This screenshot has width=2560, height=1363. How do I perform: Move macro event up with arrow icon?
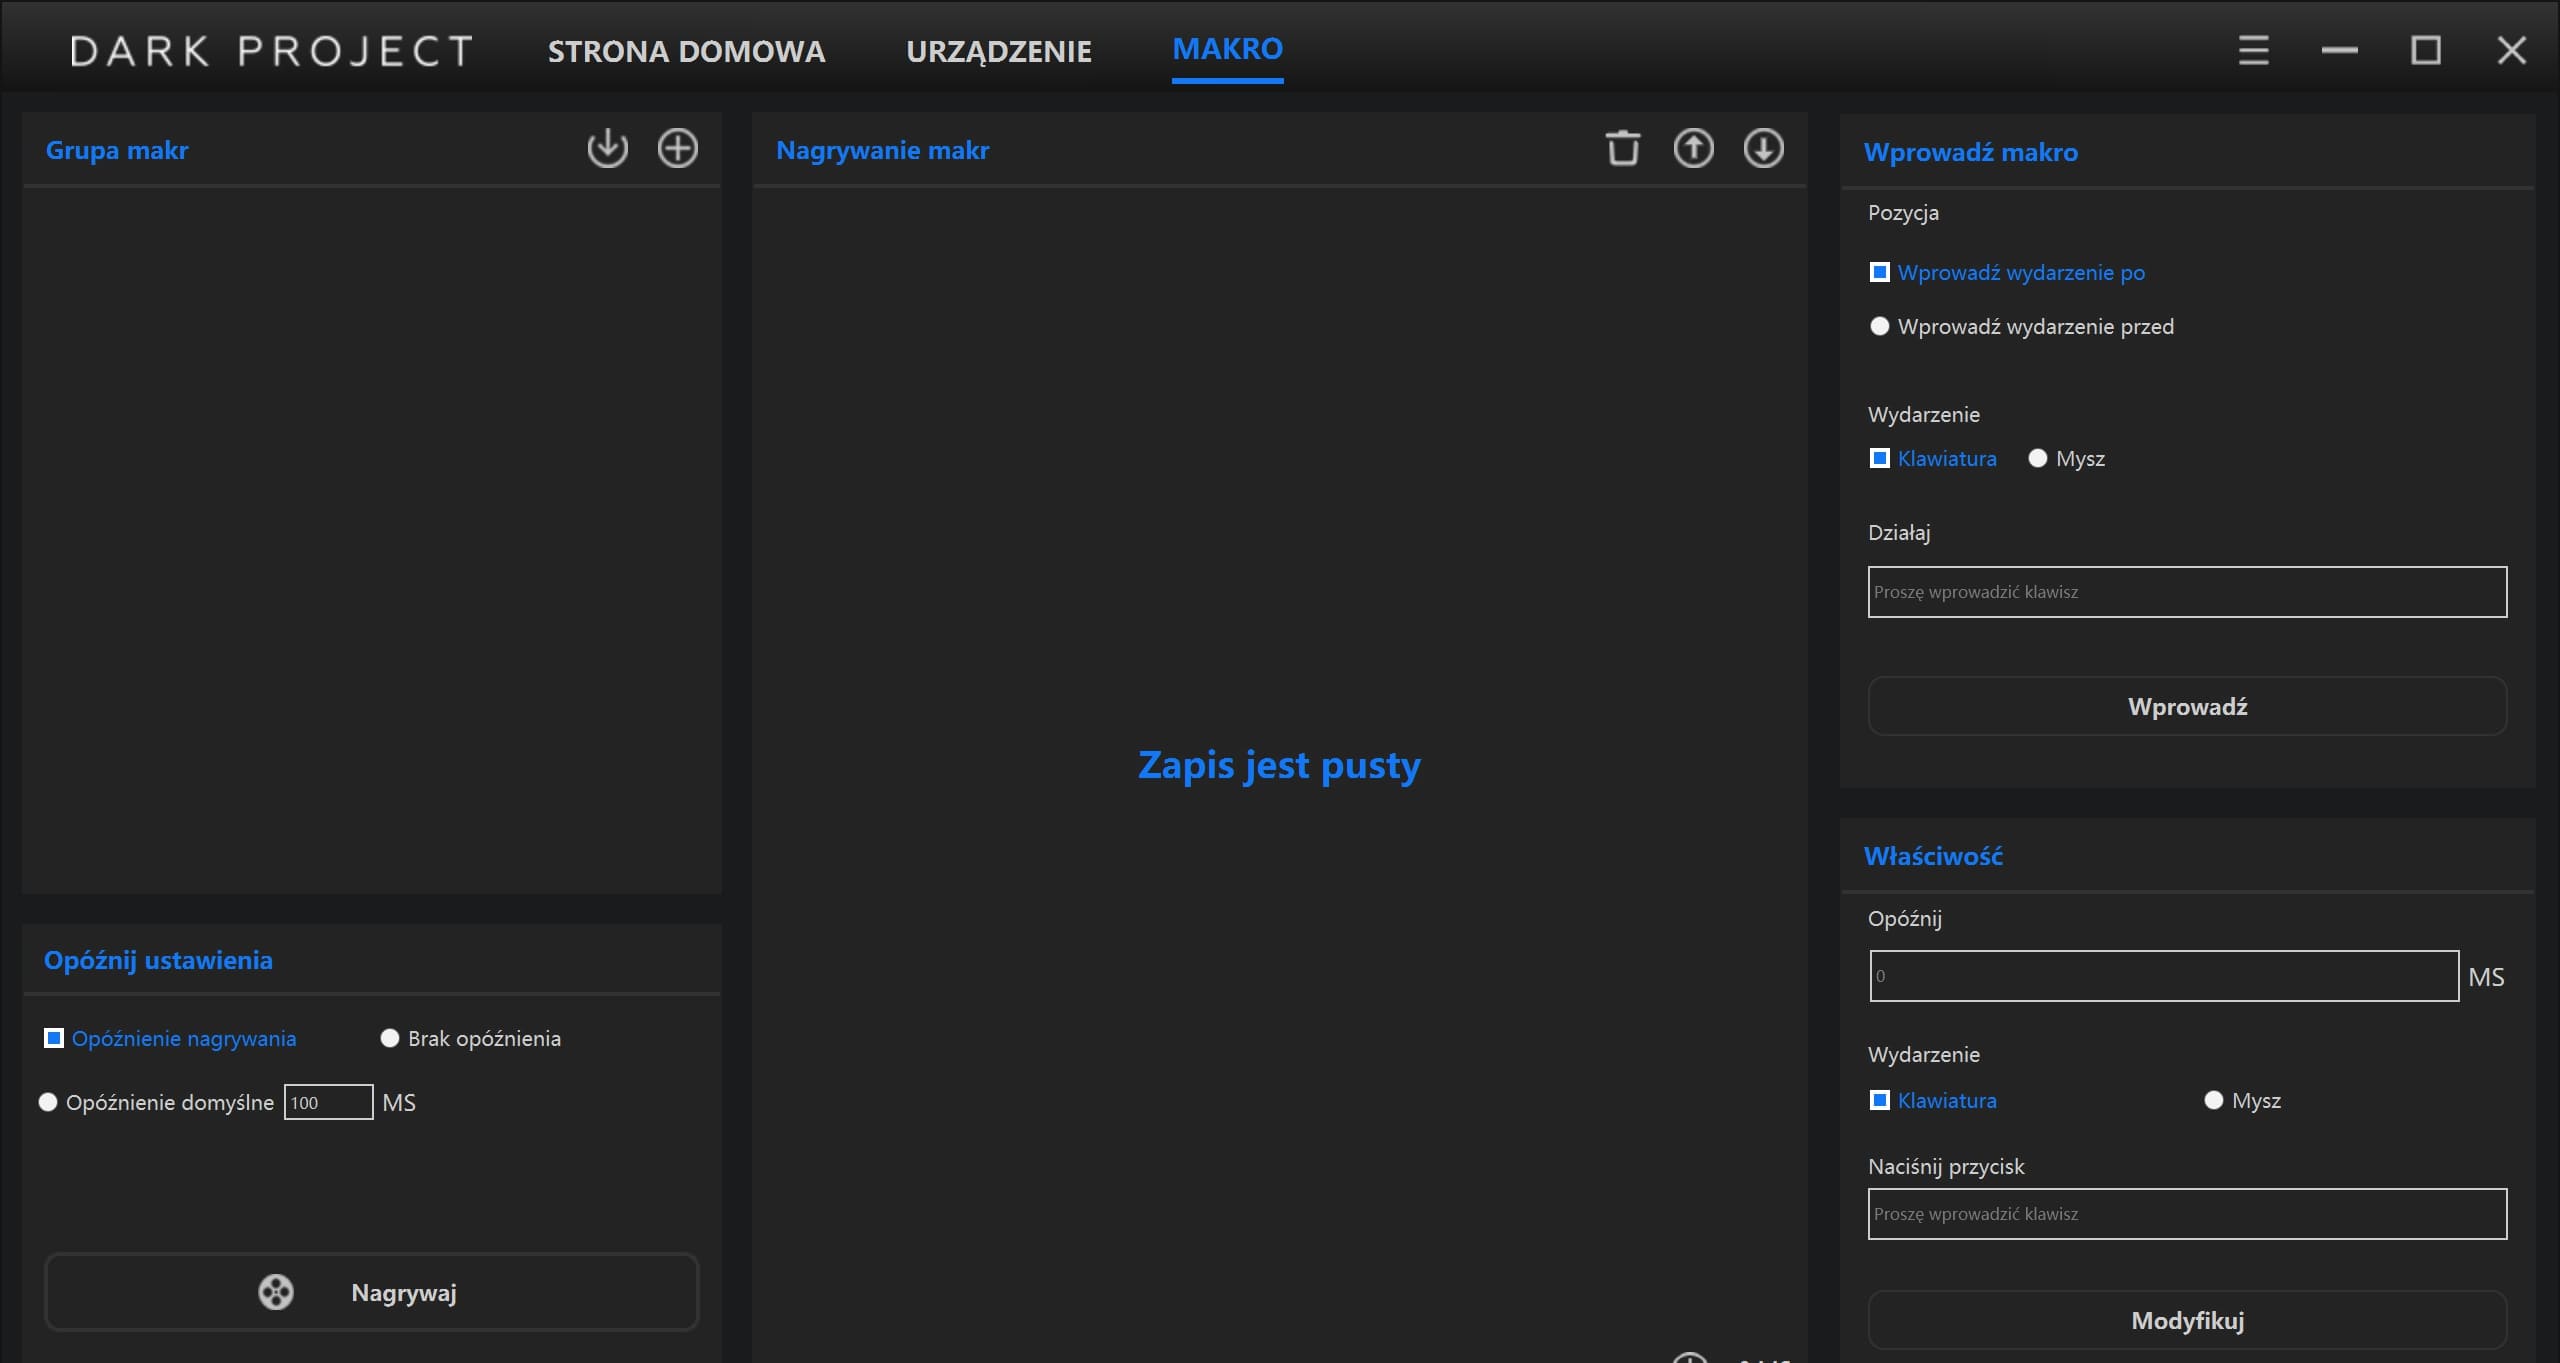[1693, 149]
